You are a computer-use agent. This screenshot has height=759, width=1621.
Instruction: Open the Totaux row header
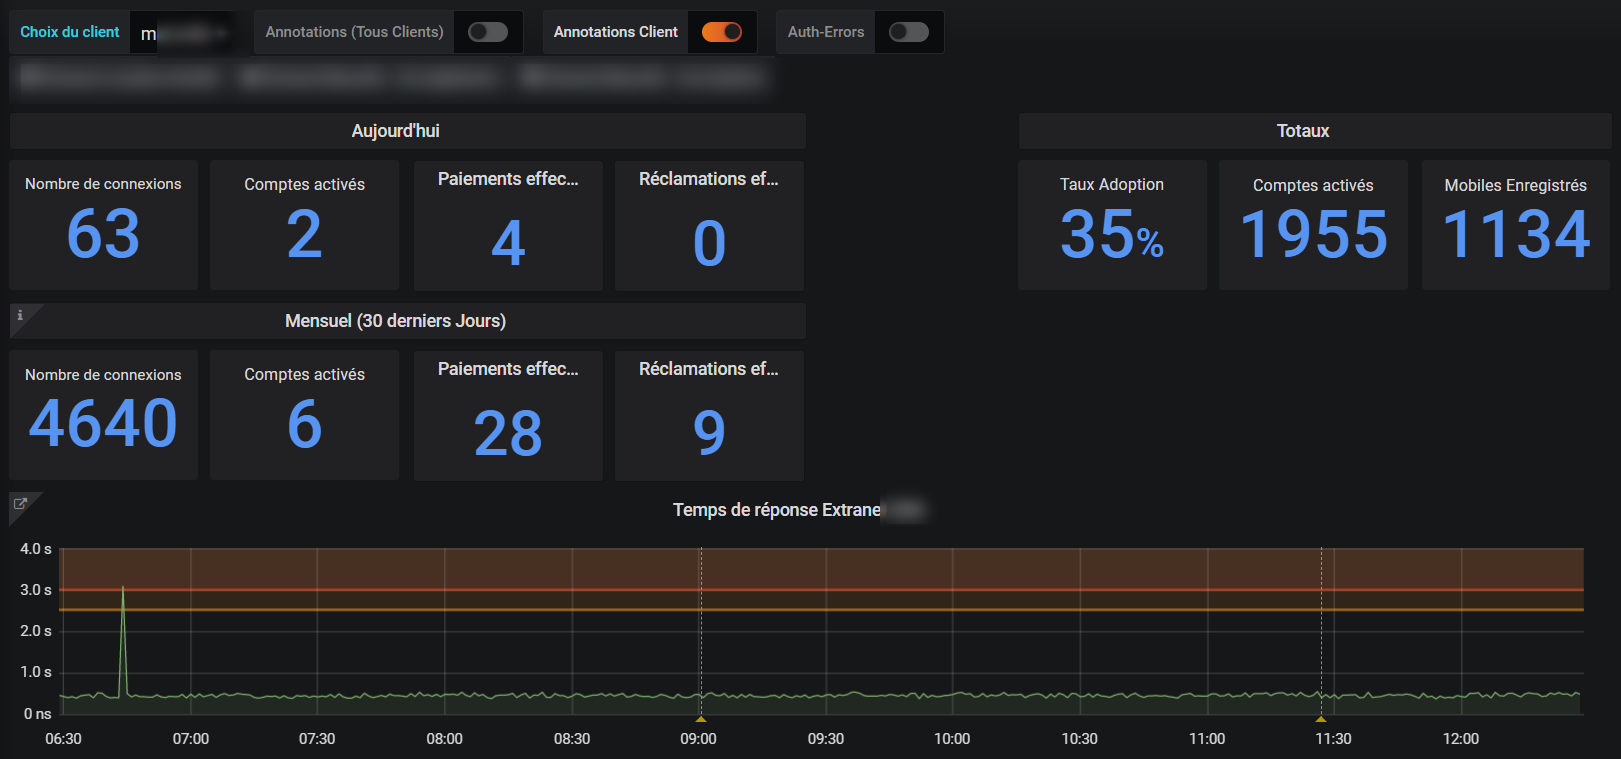[x=1315, y=131]
